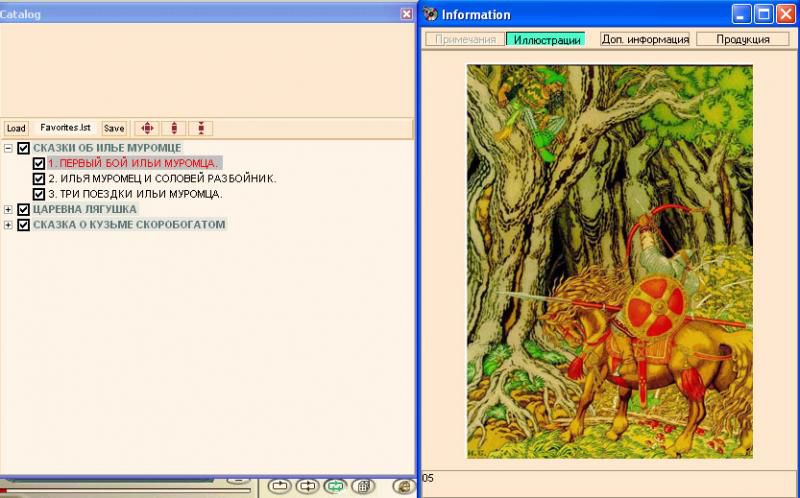This screenshot has width=800, height=498.
Task: Click the green highlighted oval bottom button
Action: [335, 486]
